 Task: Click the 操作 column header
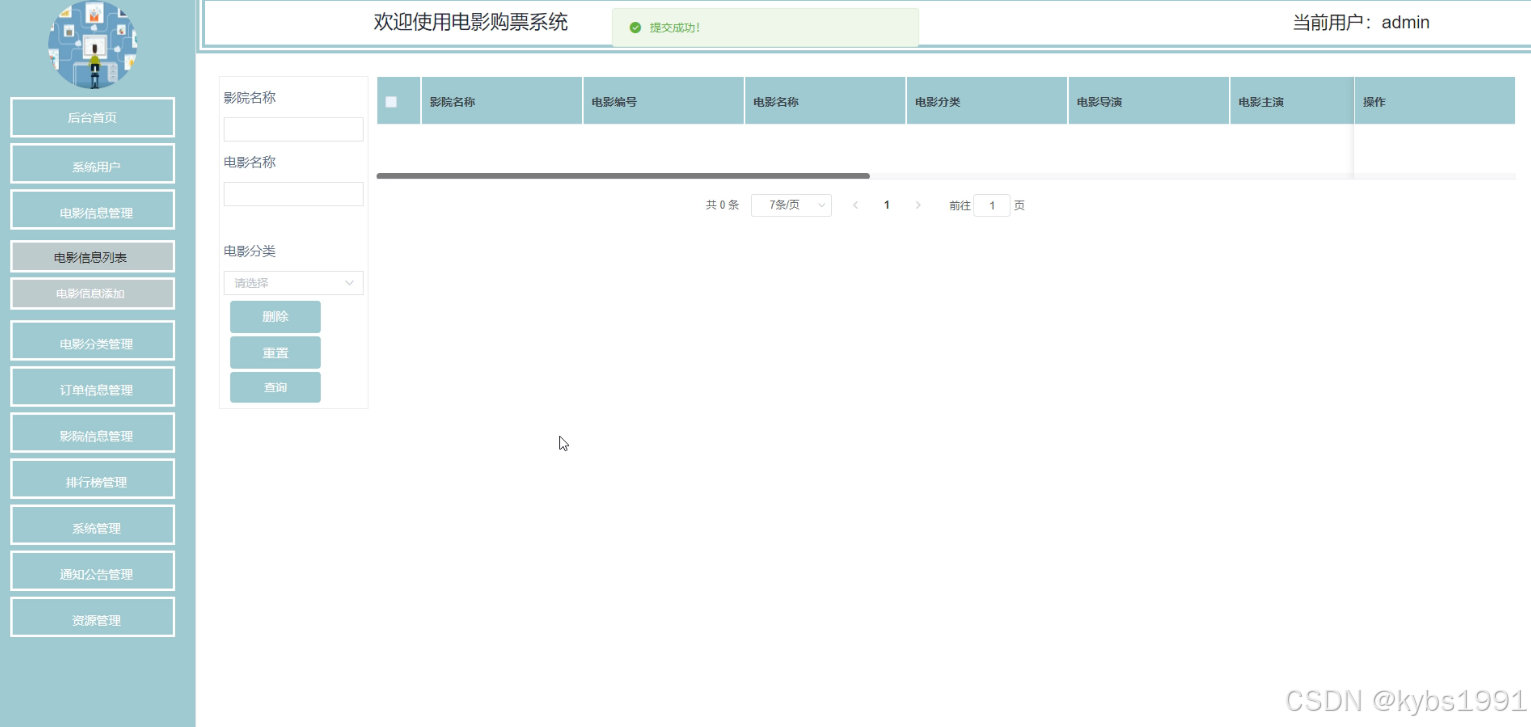(x=1435, y=101)
